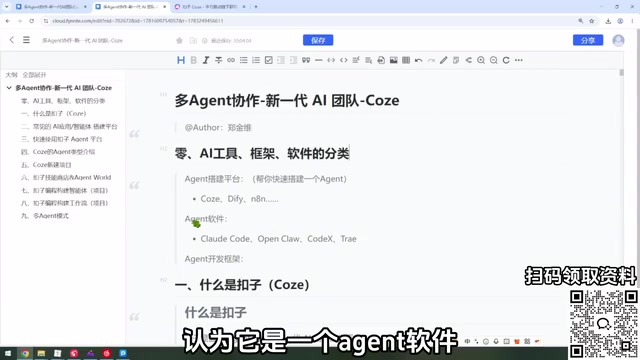Screen dimensions: 640x360
Task: Click the heading 零、AI工具、框架、软件的分类
Action: 262,153
